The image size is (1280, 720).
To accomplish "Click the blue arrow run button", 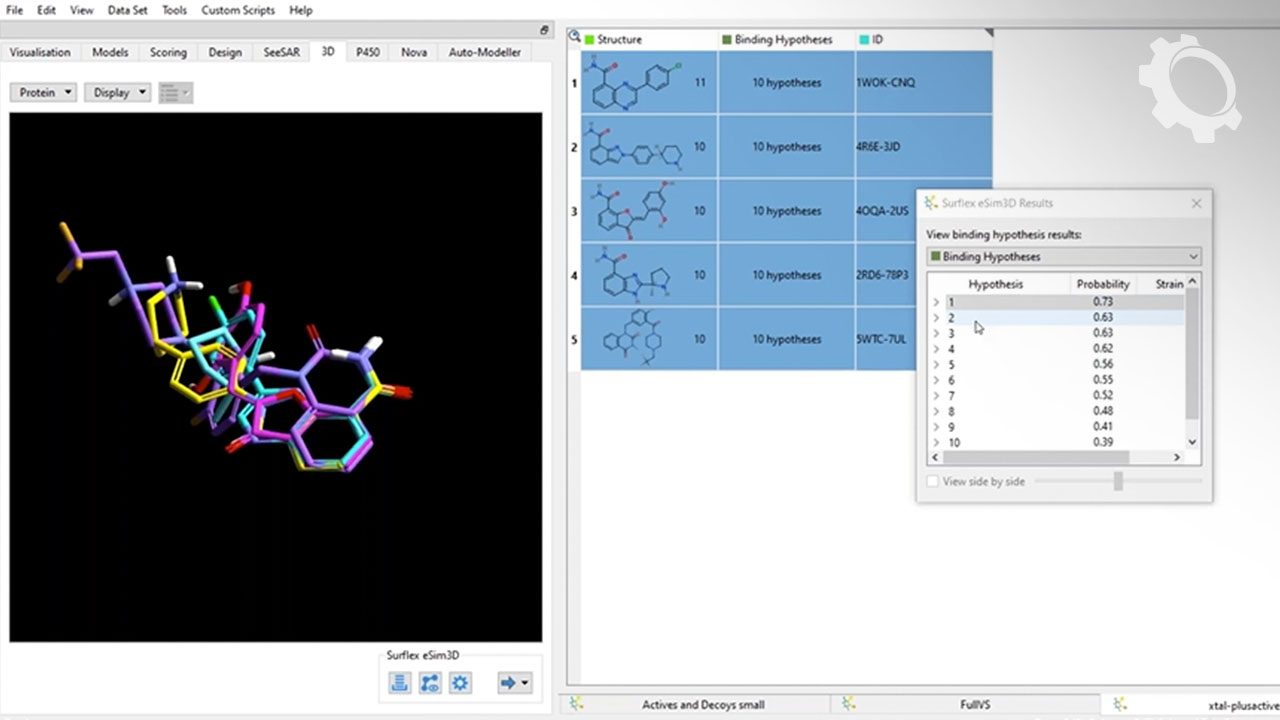I will [508, 683].
